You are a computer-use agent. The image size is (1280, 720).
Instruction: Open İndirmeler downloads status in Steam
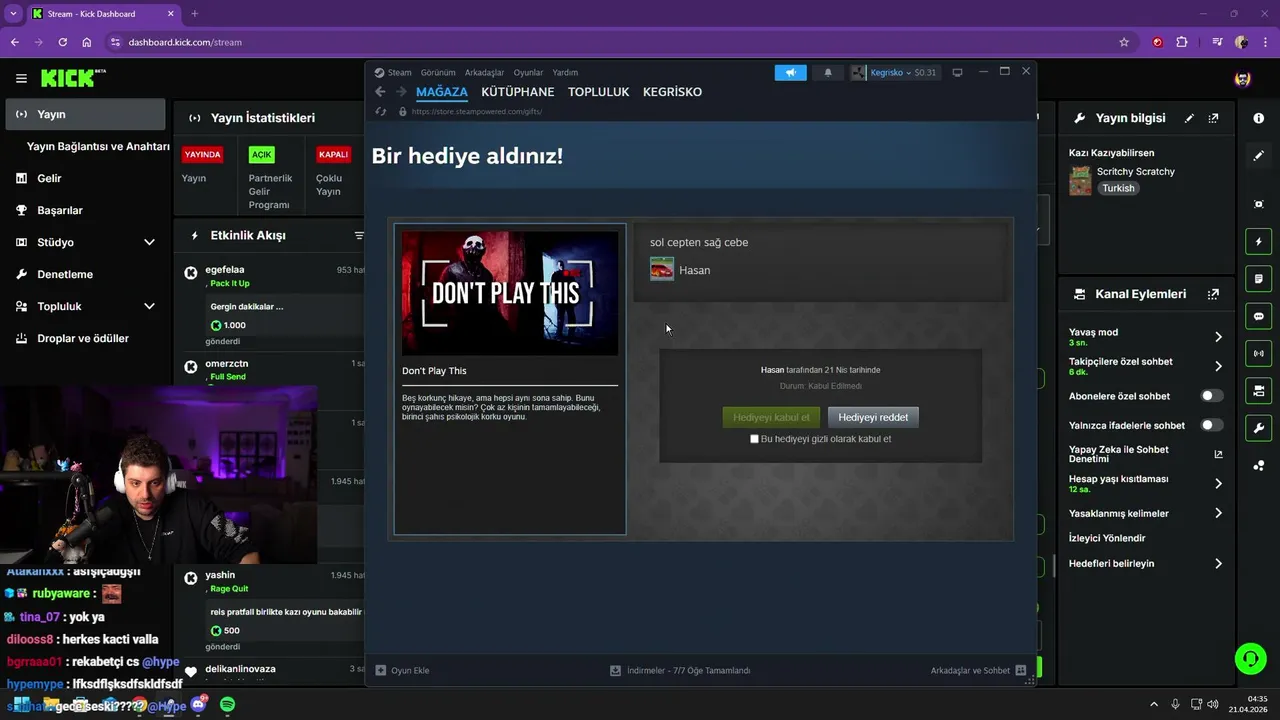(680, 670)
